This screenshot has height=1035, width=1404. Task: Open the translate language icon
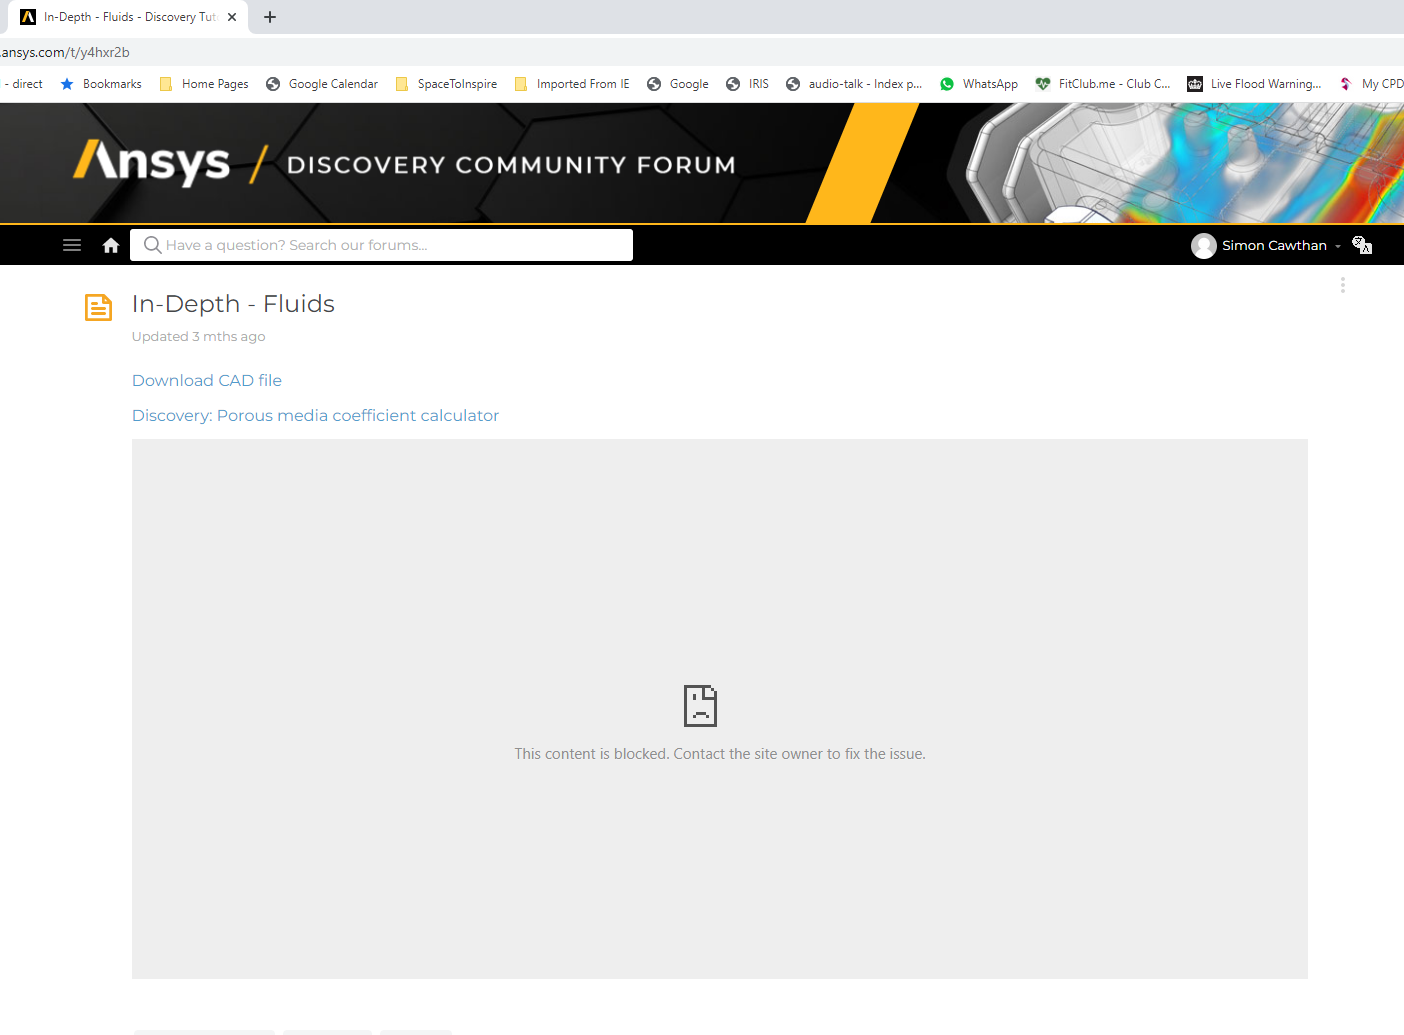pyautogui.click(x=1362, y=245)
